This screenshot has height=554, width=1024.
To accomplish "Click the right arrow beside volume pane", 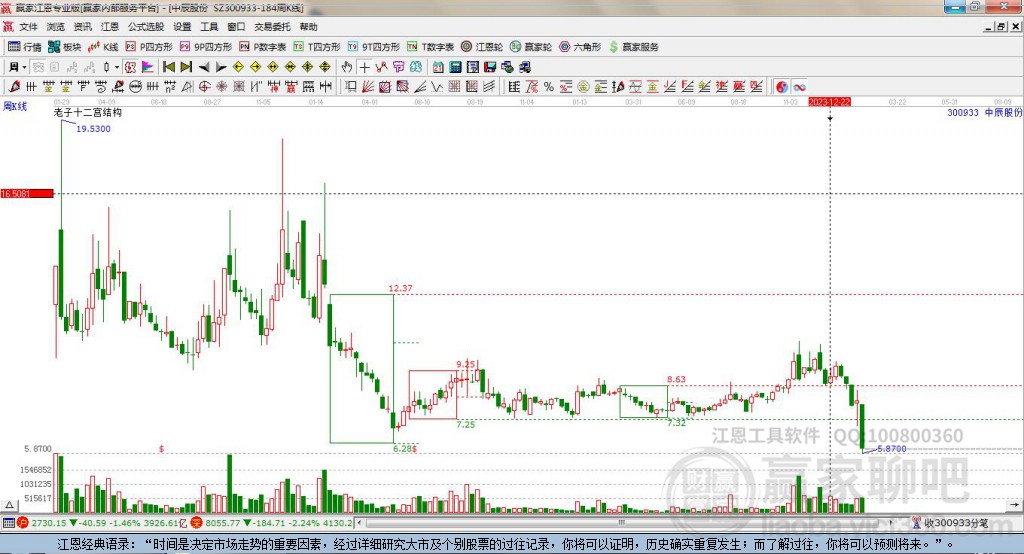I will [1014, 505].
